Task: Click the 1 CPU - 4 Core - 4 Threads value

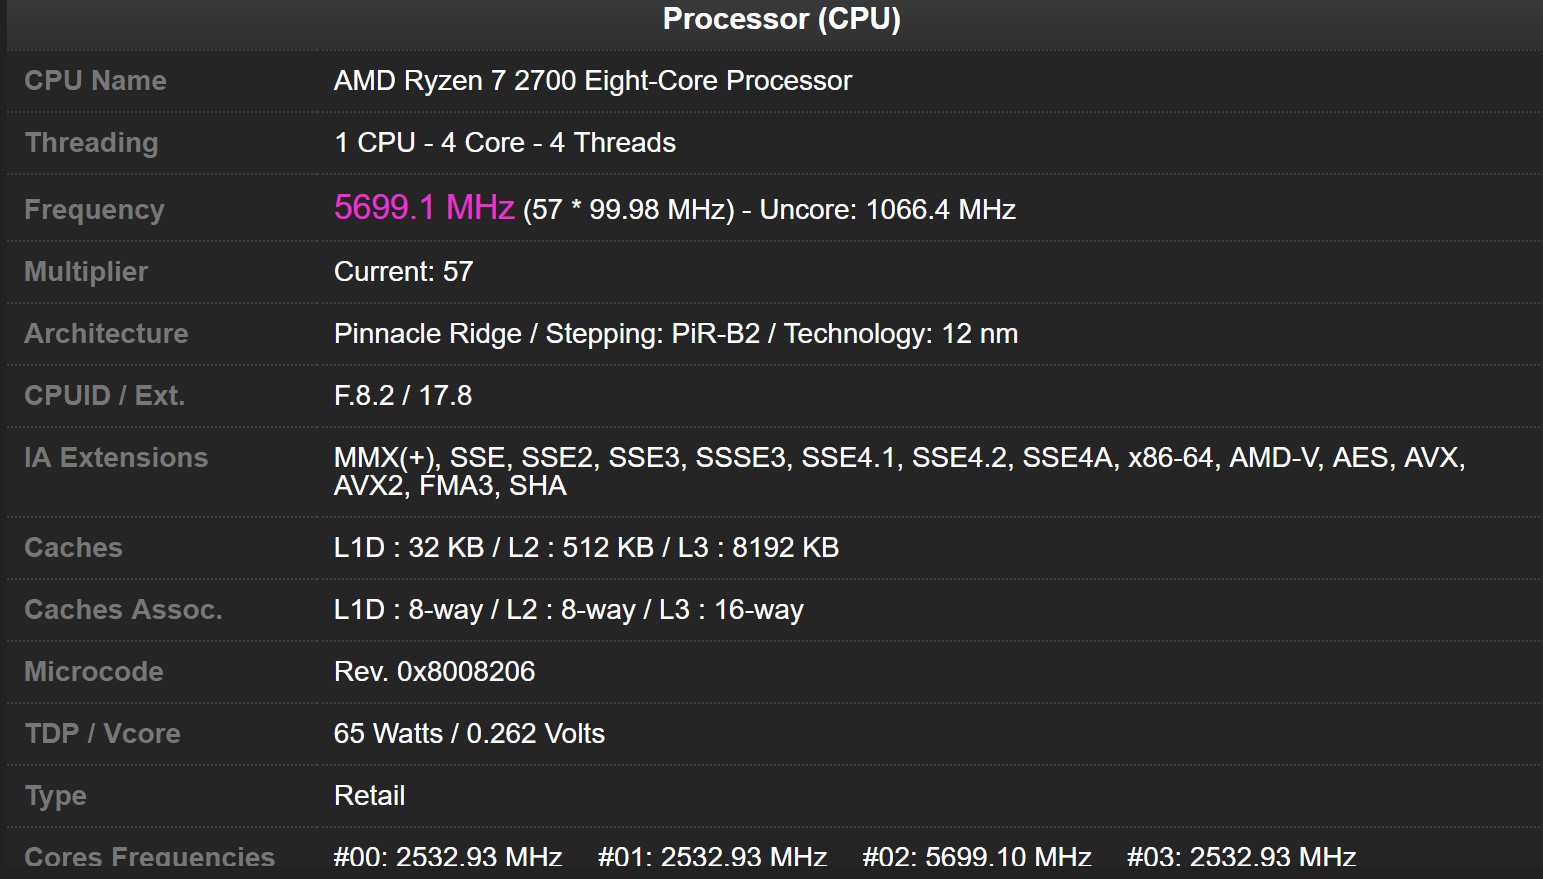Action: coord(505,143)
